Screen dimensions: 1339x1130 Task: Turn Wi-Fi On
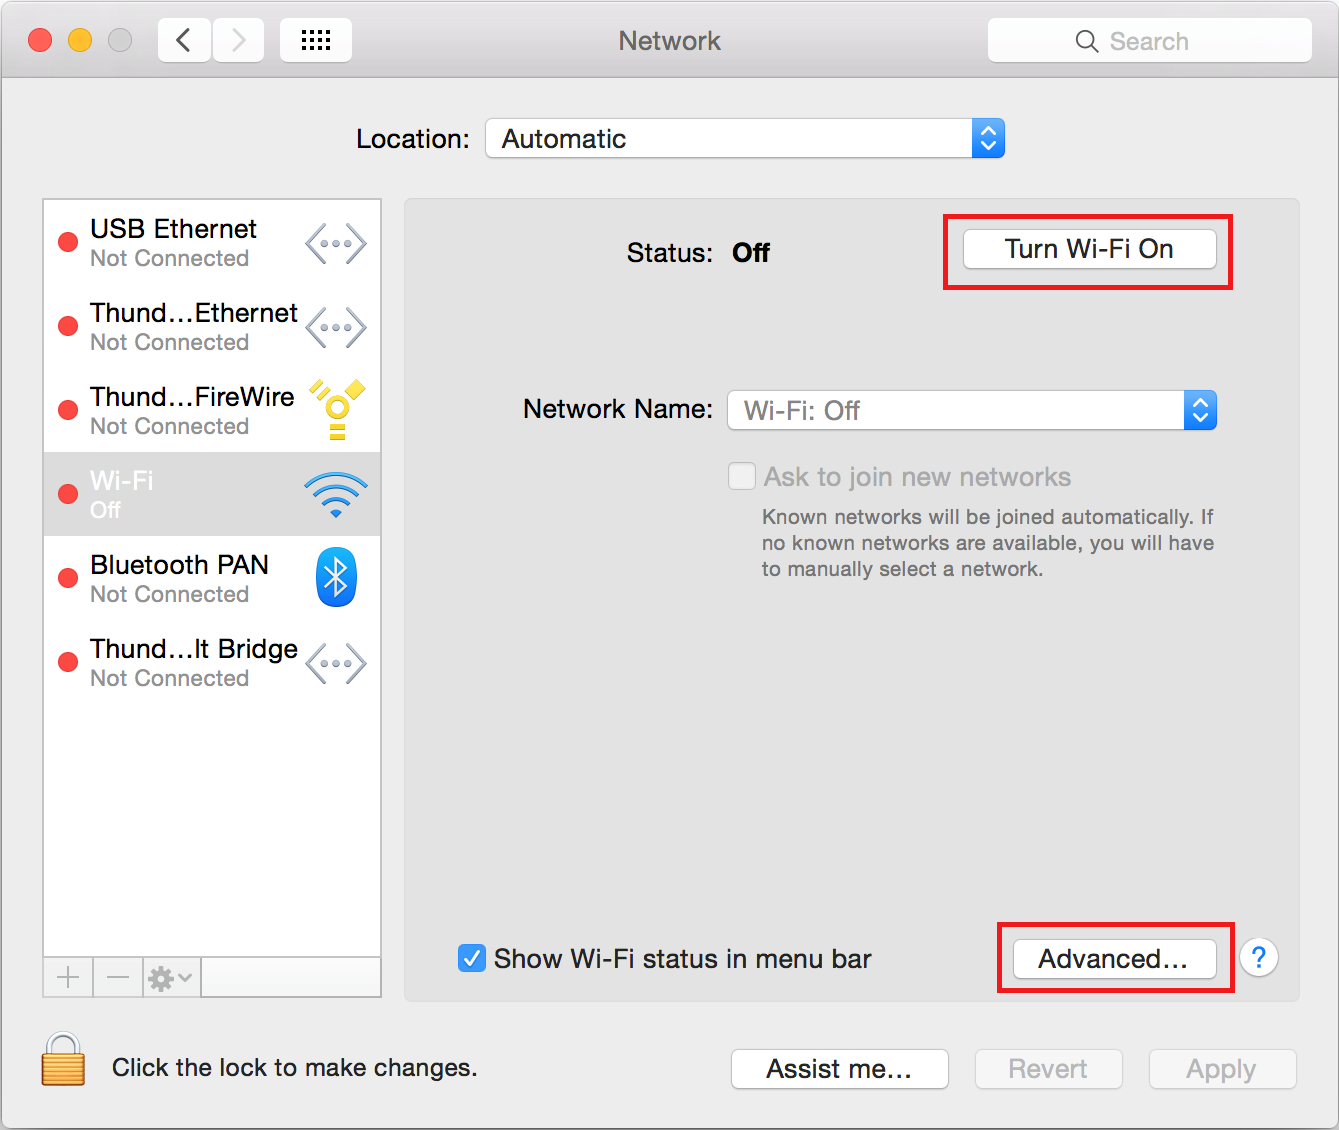(x=1089, y=250)
